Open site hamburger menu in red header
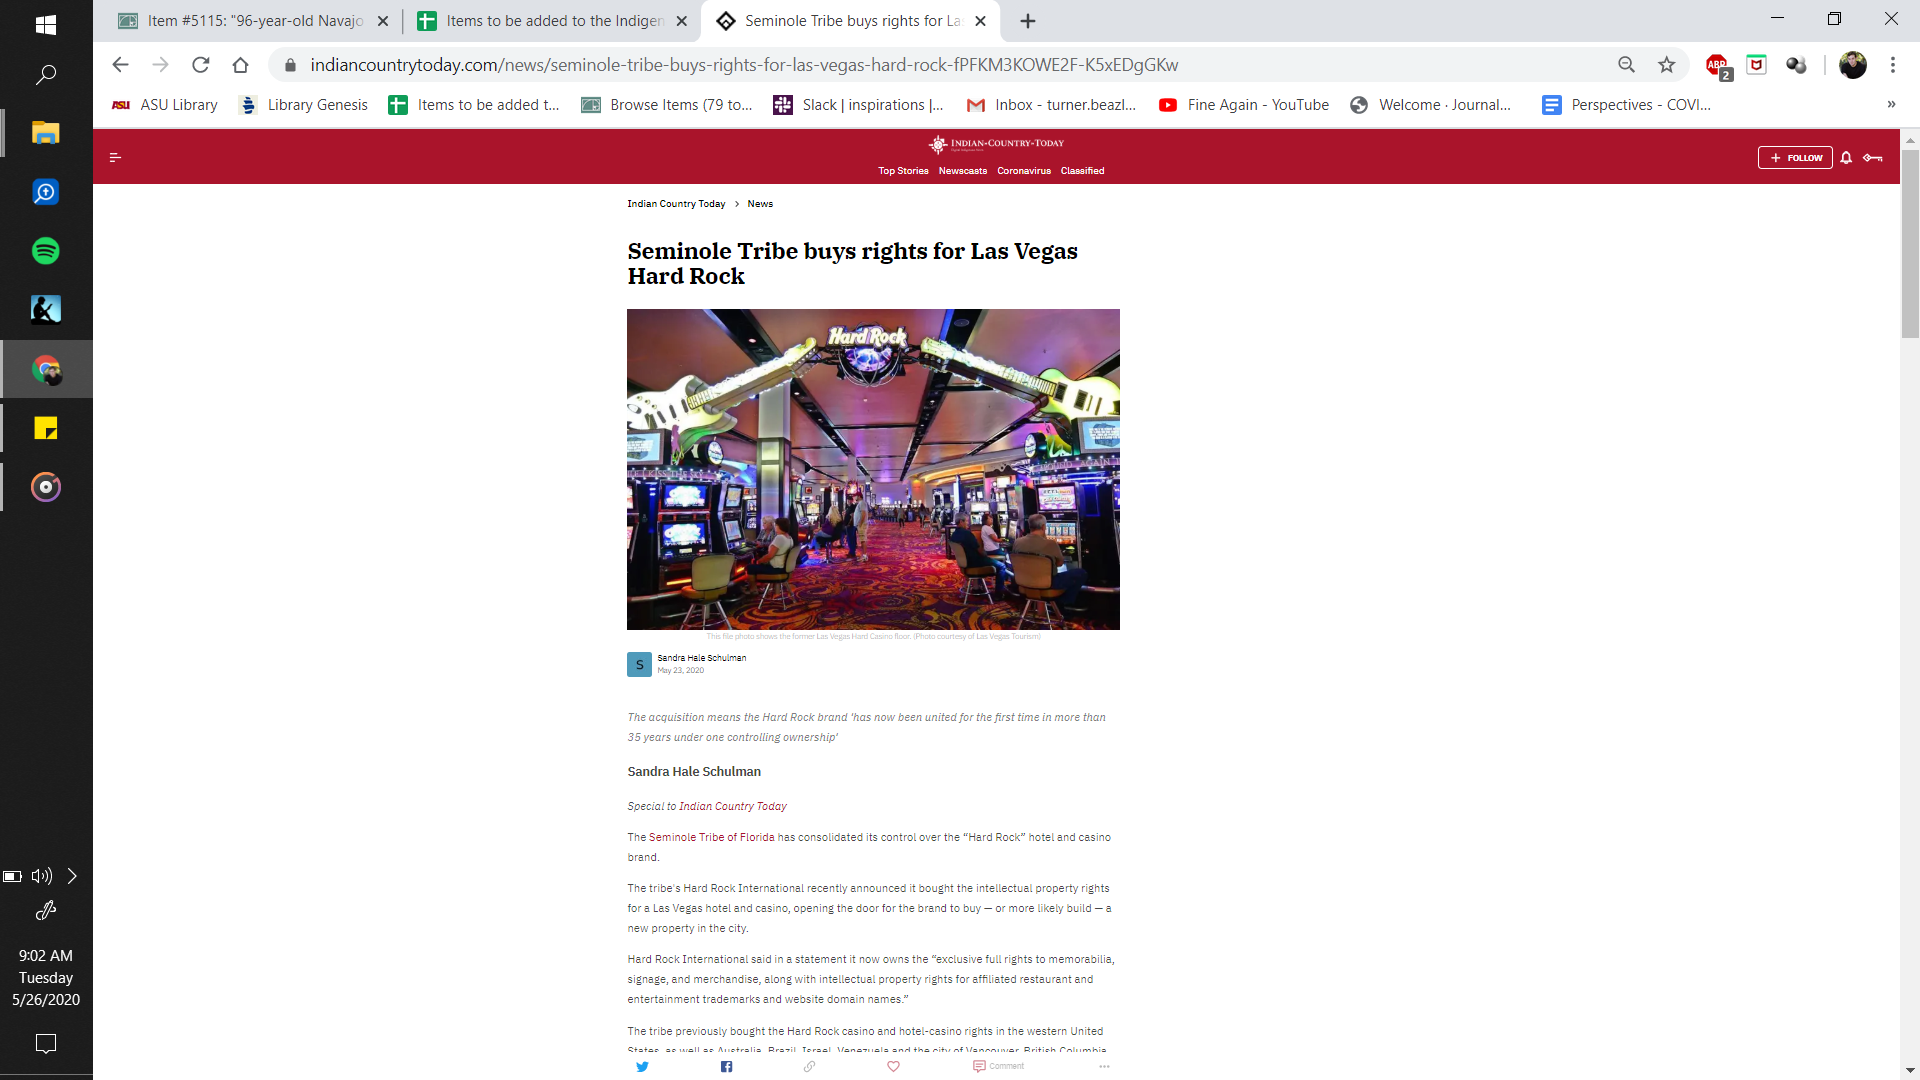This screenshot has width=1920, height=1080. (x=115, y=157)
